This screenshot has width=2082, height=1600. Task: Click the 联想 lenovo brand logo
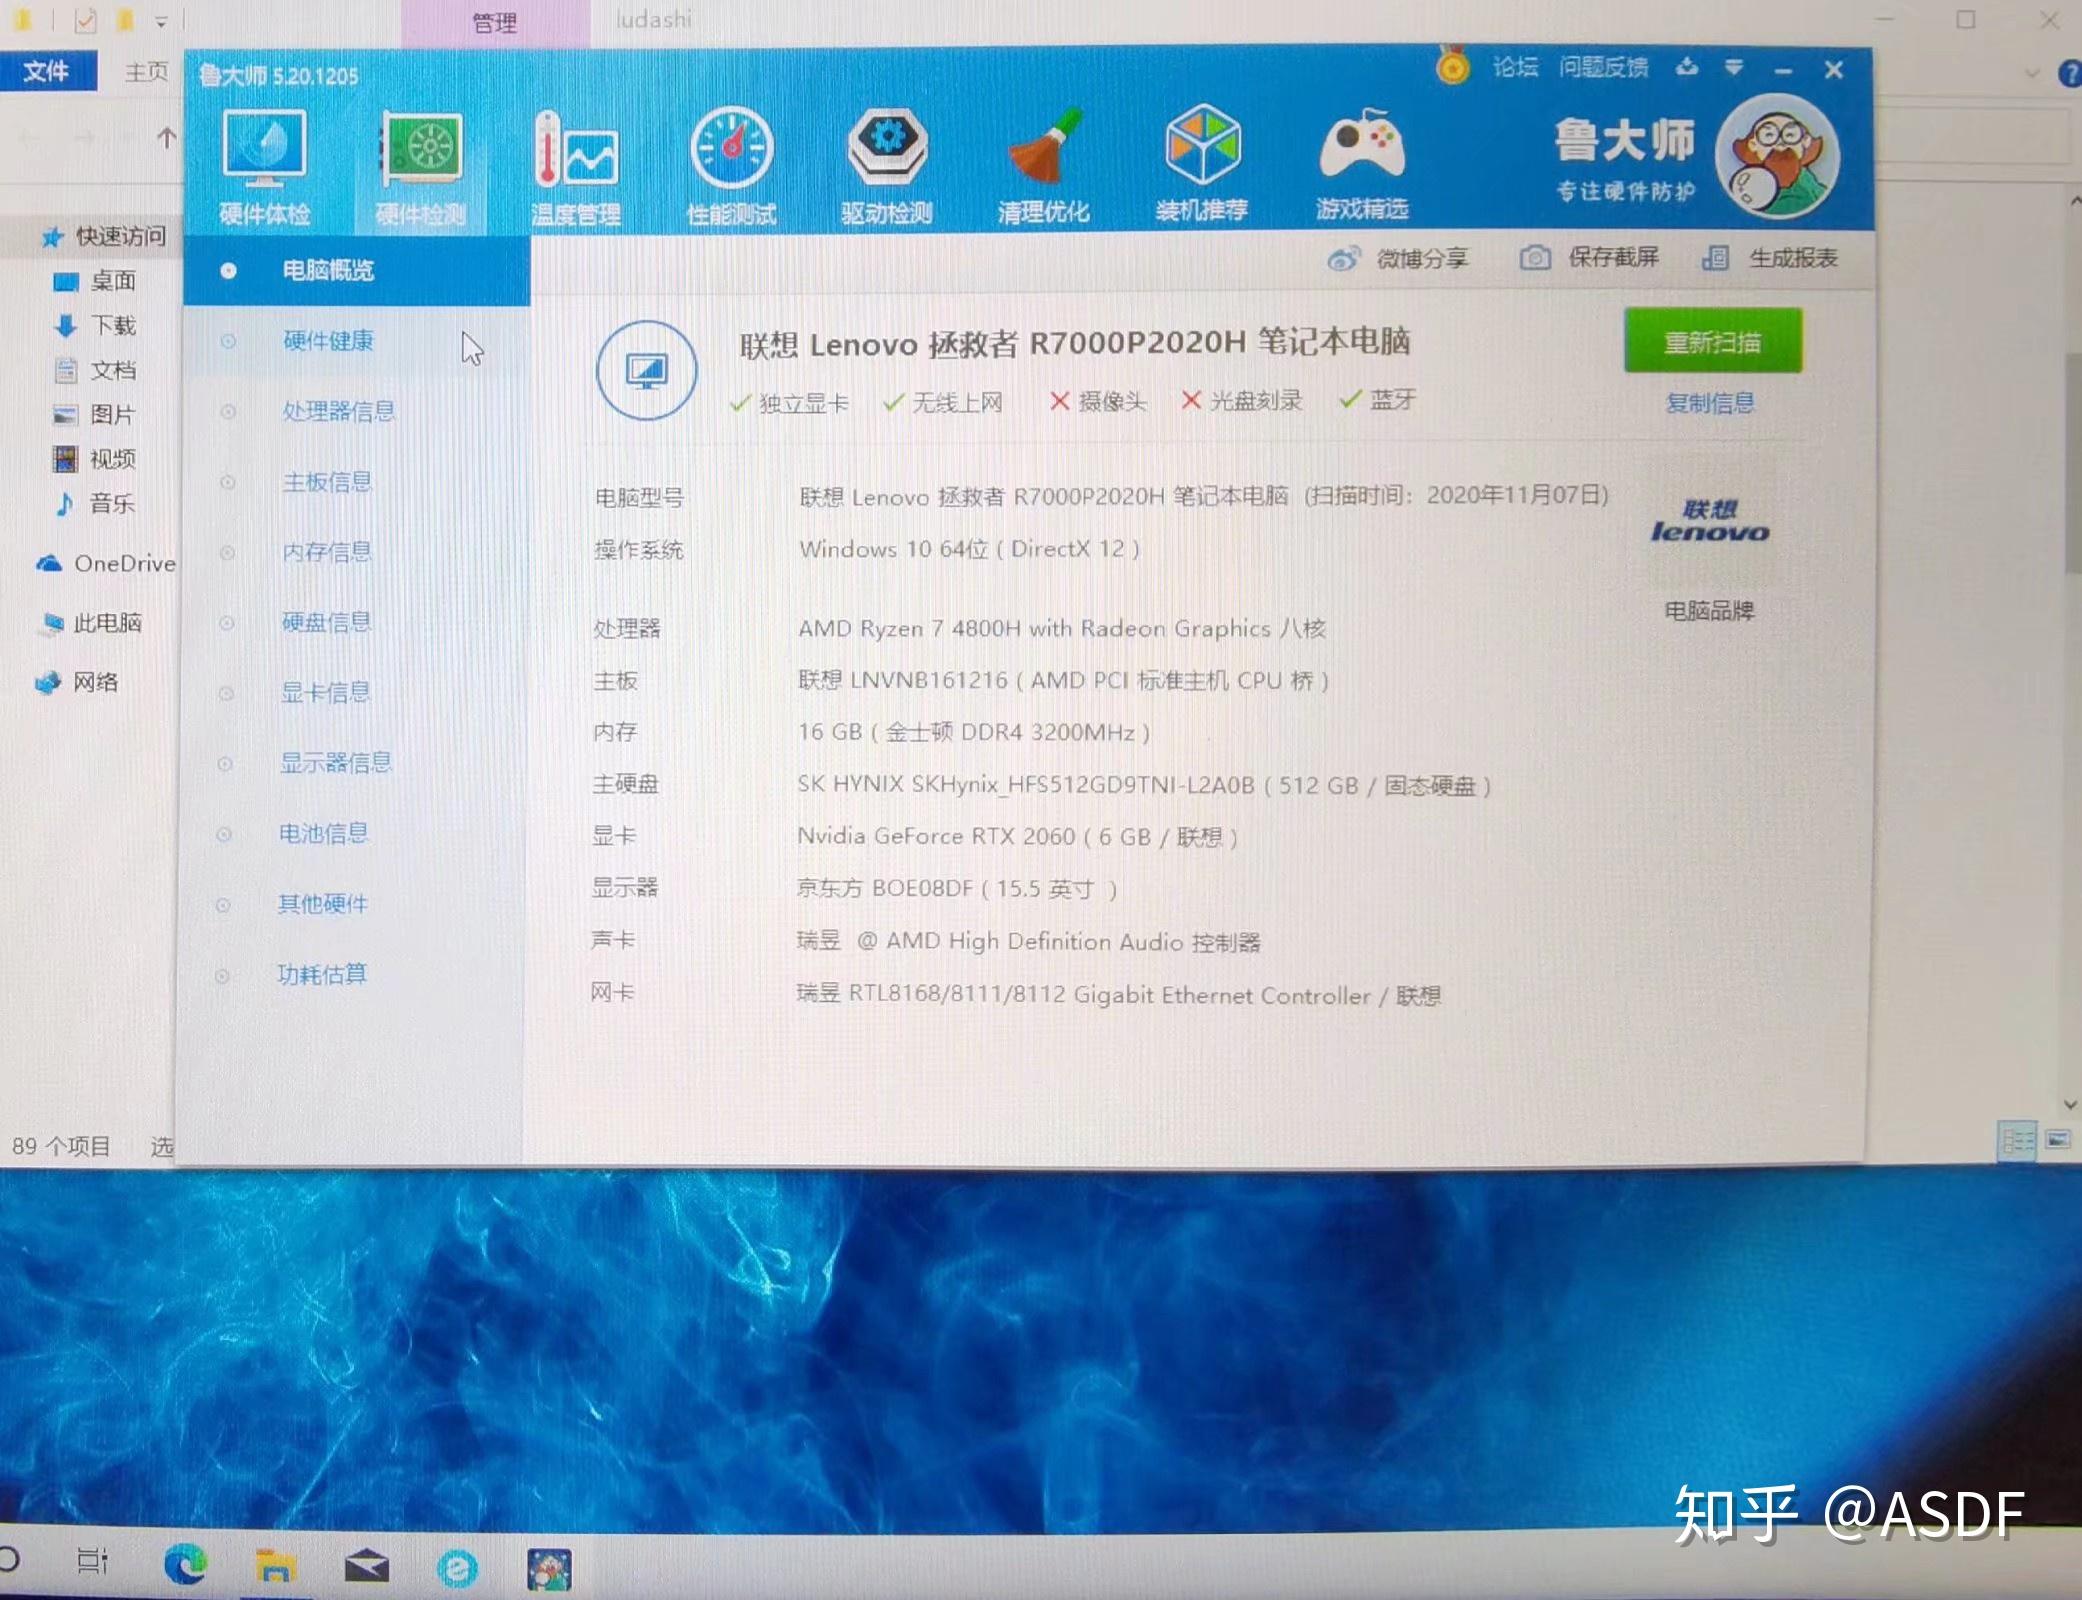point(1710,521)
